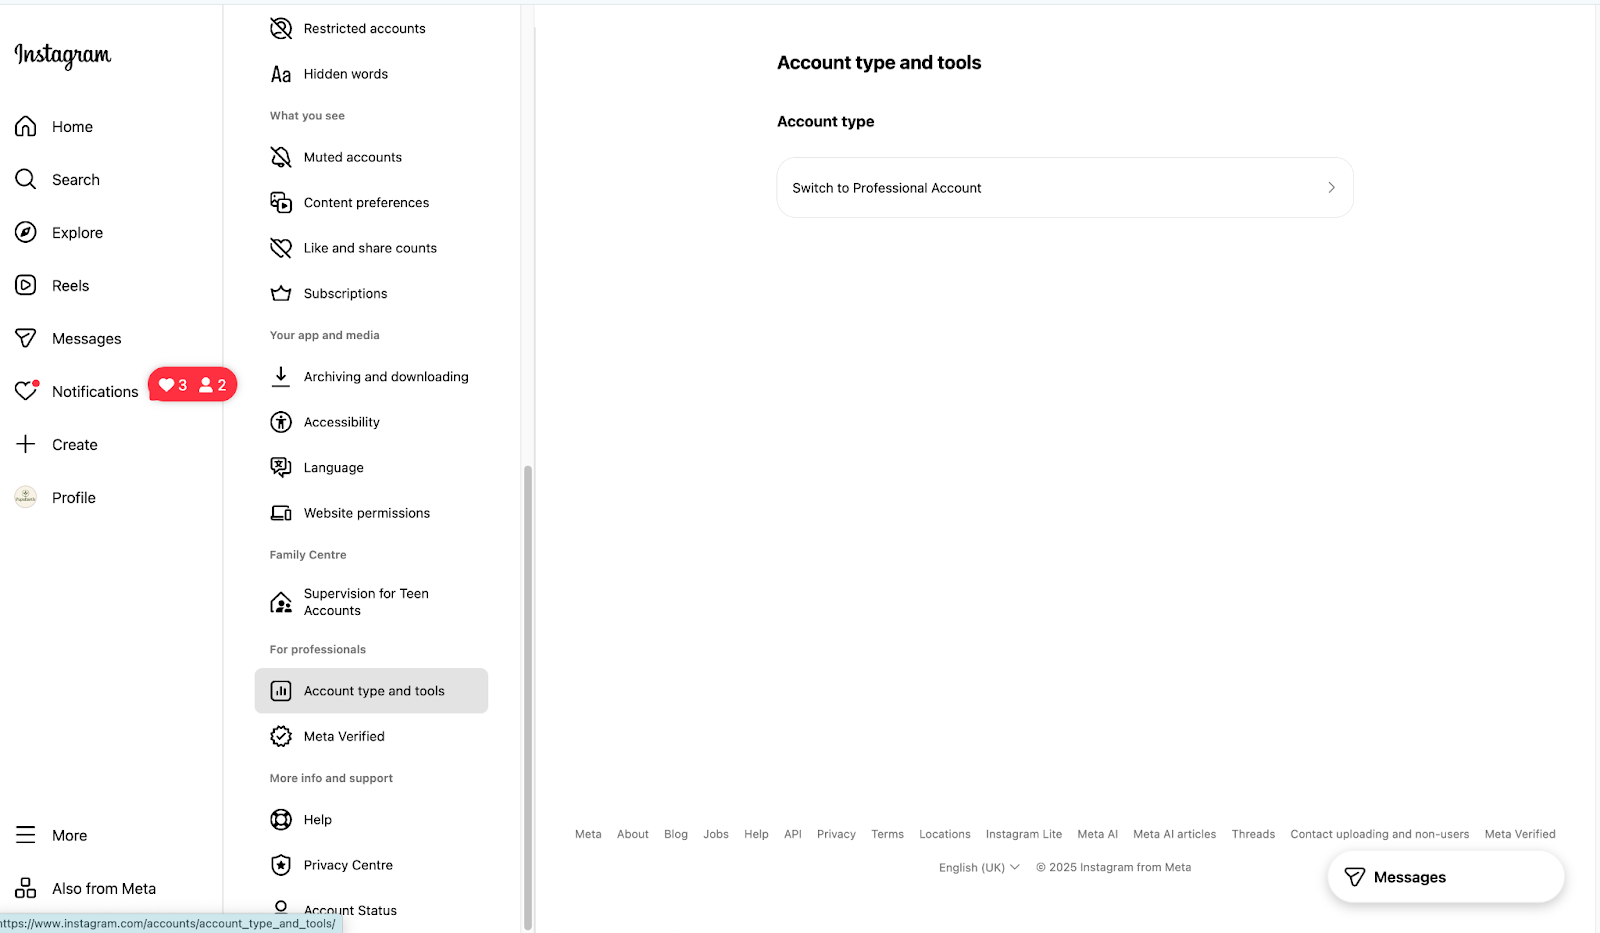The width and height of the screenshot is (1600, 933).
Task: Click the Terms footer link
Action: (x=887, y=834)
